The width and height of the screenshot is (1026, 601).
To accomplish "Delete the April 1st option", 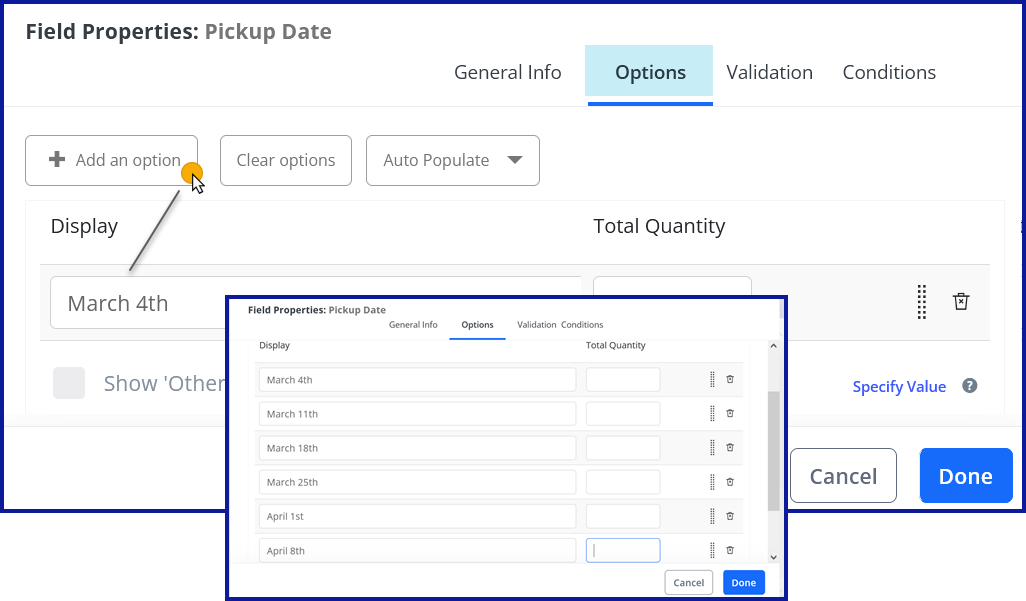I will [730, 516].
